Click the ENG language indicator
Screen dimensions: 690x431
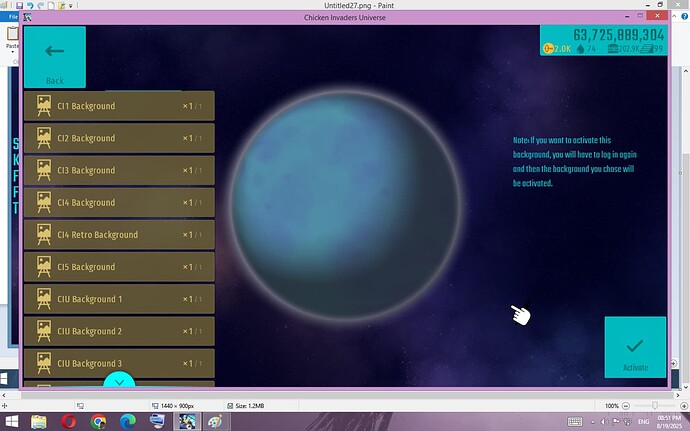click(643, 422)
